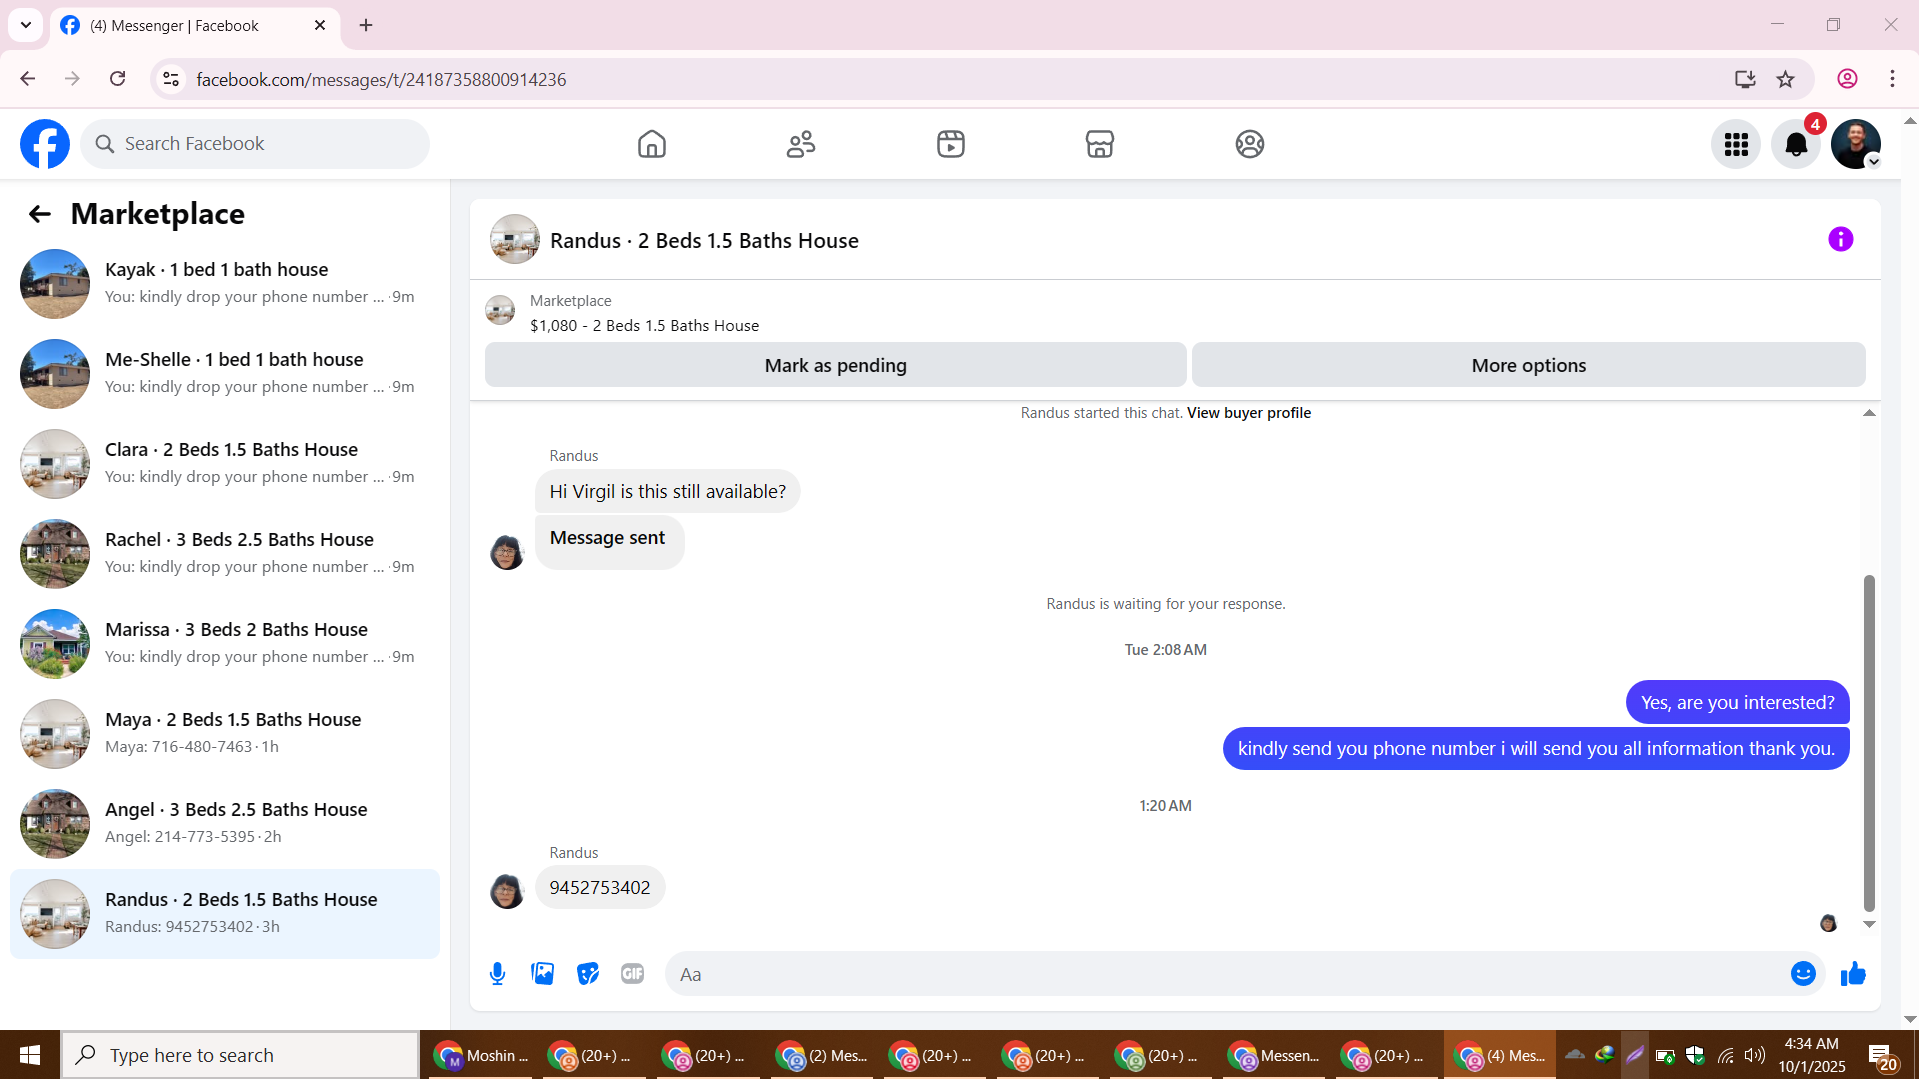1919x1079 pixels.
Task: Open a new browser tab
Action: click(x=366, y=25)
